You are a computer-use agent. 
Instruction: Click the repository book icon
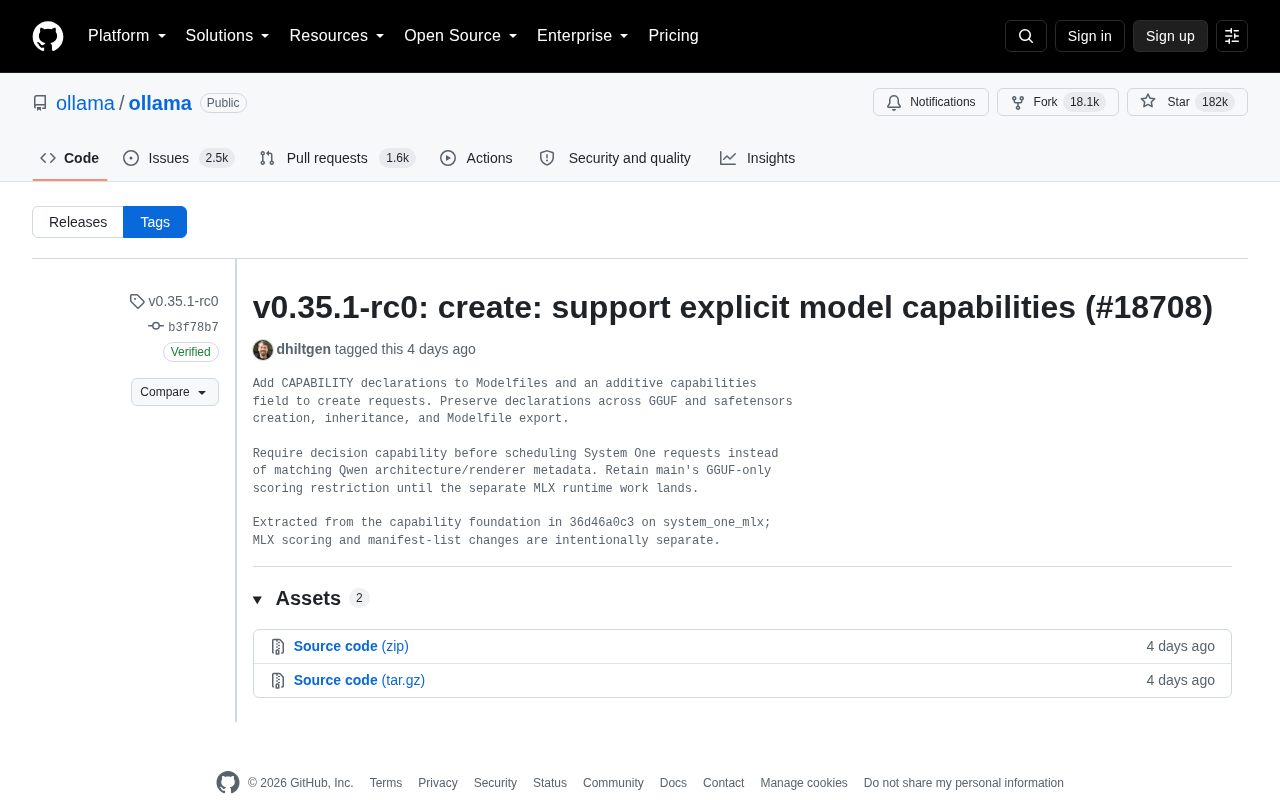click(40, 103)
